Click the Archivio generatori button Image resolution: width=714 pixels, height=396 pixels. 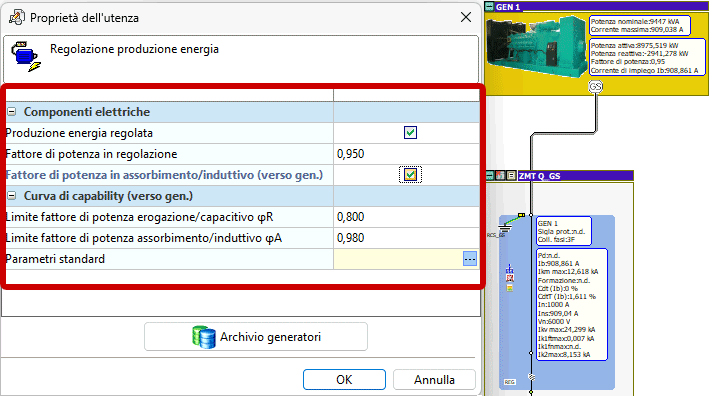pos(256,337)
